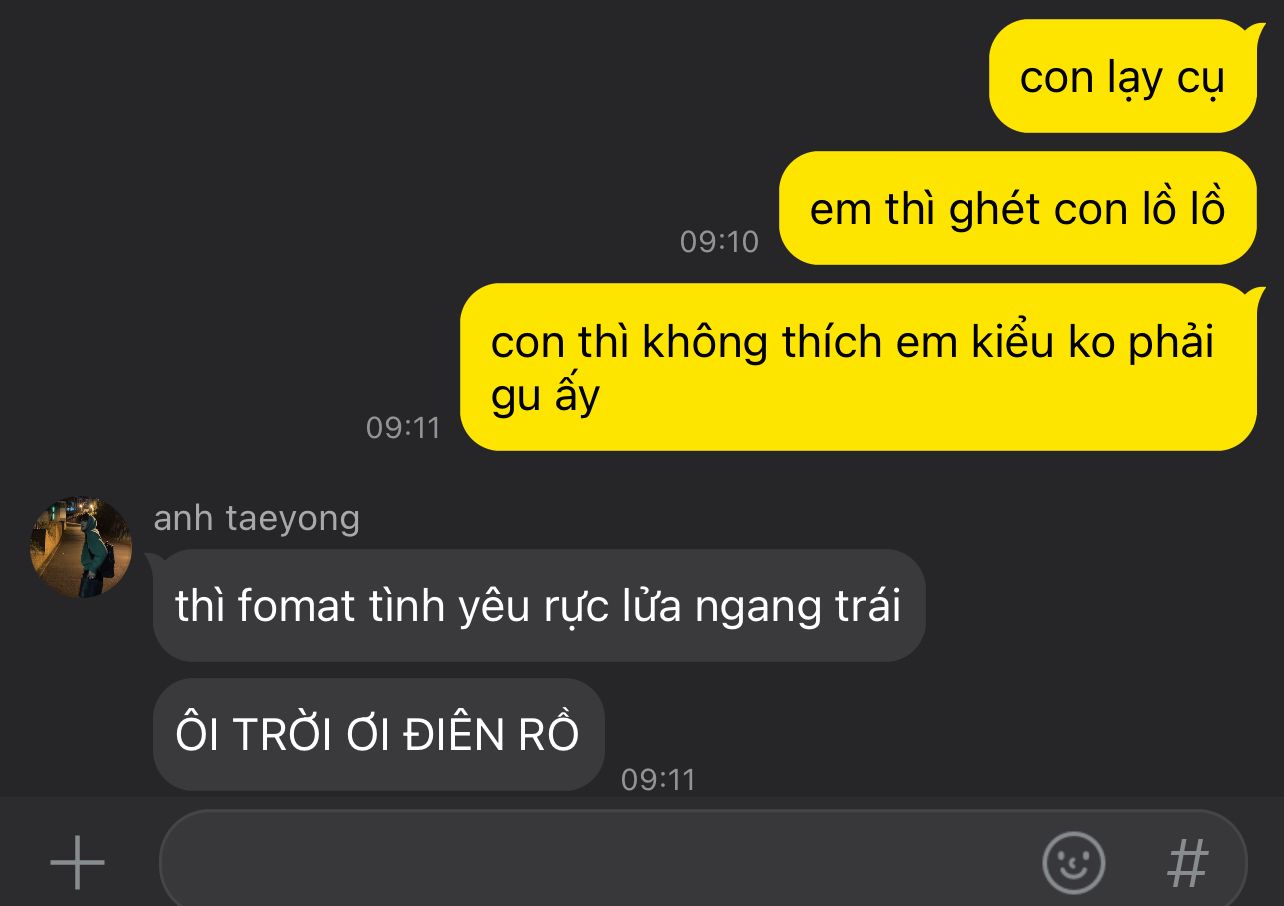This screenshot has height=906, width=1284.
Task: Select the "con lạy cụ" message bubble
Action: pyautogui.click(x=1122, y=76)
